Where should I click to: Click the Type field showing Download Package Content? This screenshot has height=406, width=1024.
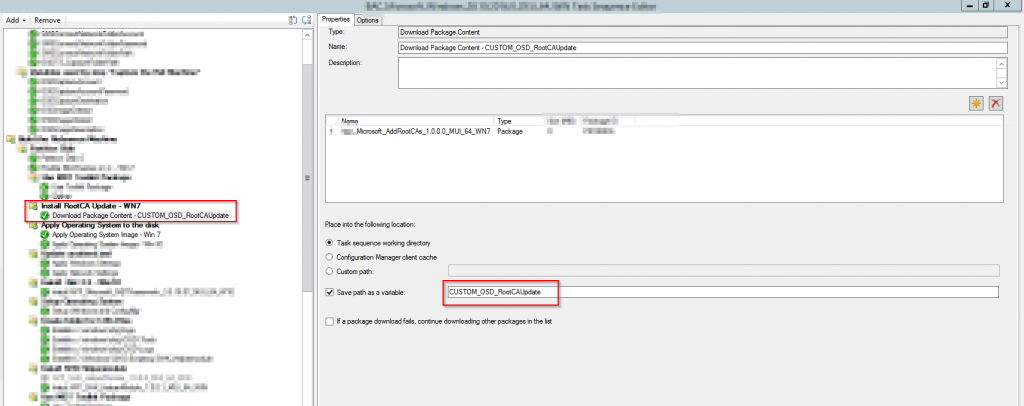tap(703, 32)
